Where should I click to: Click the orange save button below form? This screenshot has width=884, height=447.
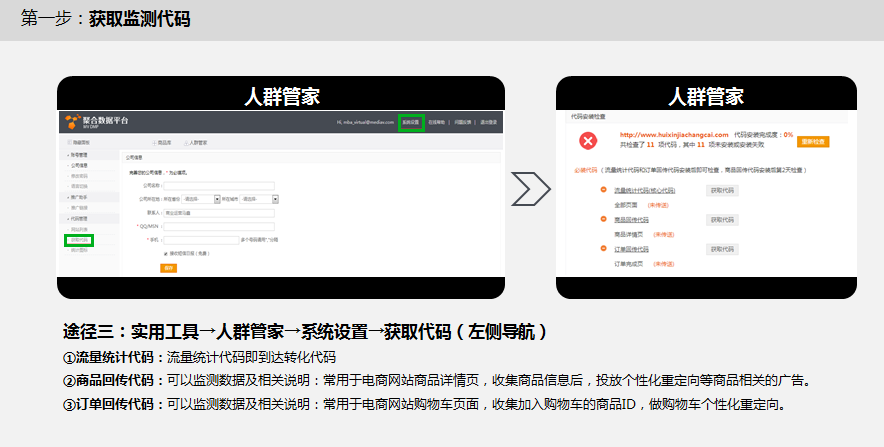click(x=168, y=268)
